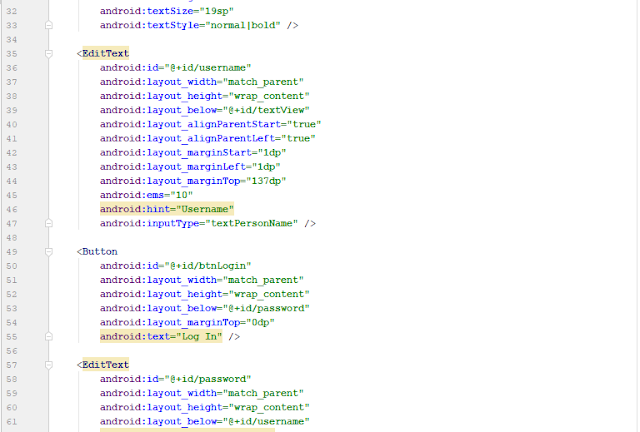The image size is (640, 432).
Task: Click fold end marker at line 33
Action: point(49,25)
